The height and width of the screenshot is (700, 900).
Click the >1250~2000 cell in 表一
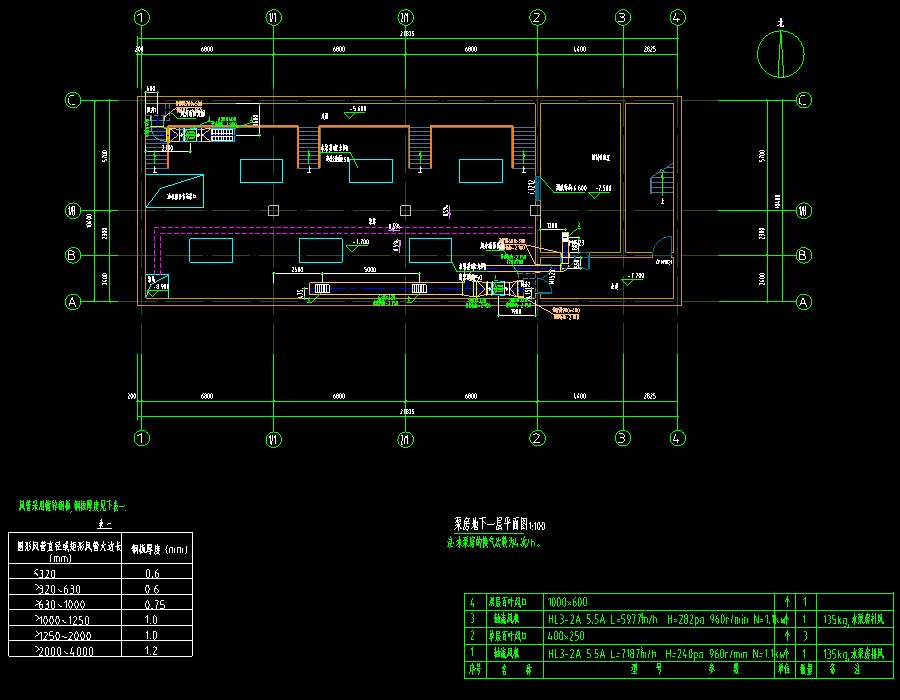65,634
